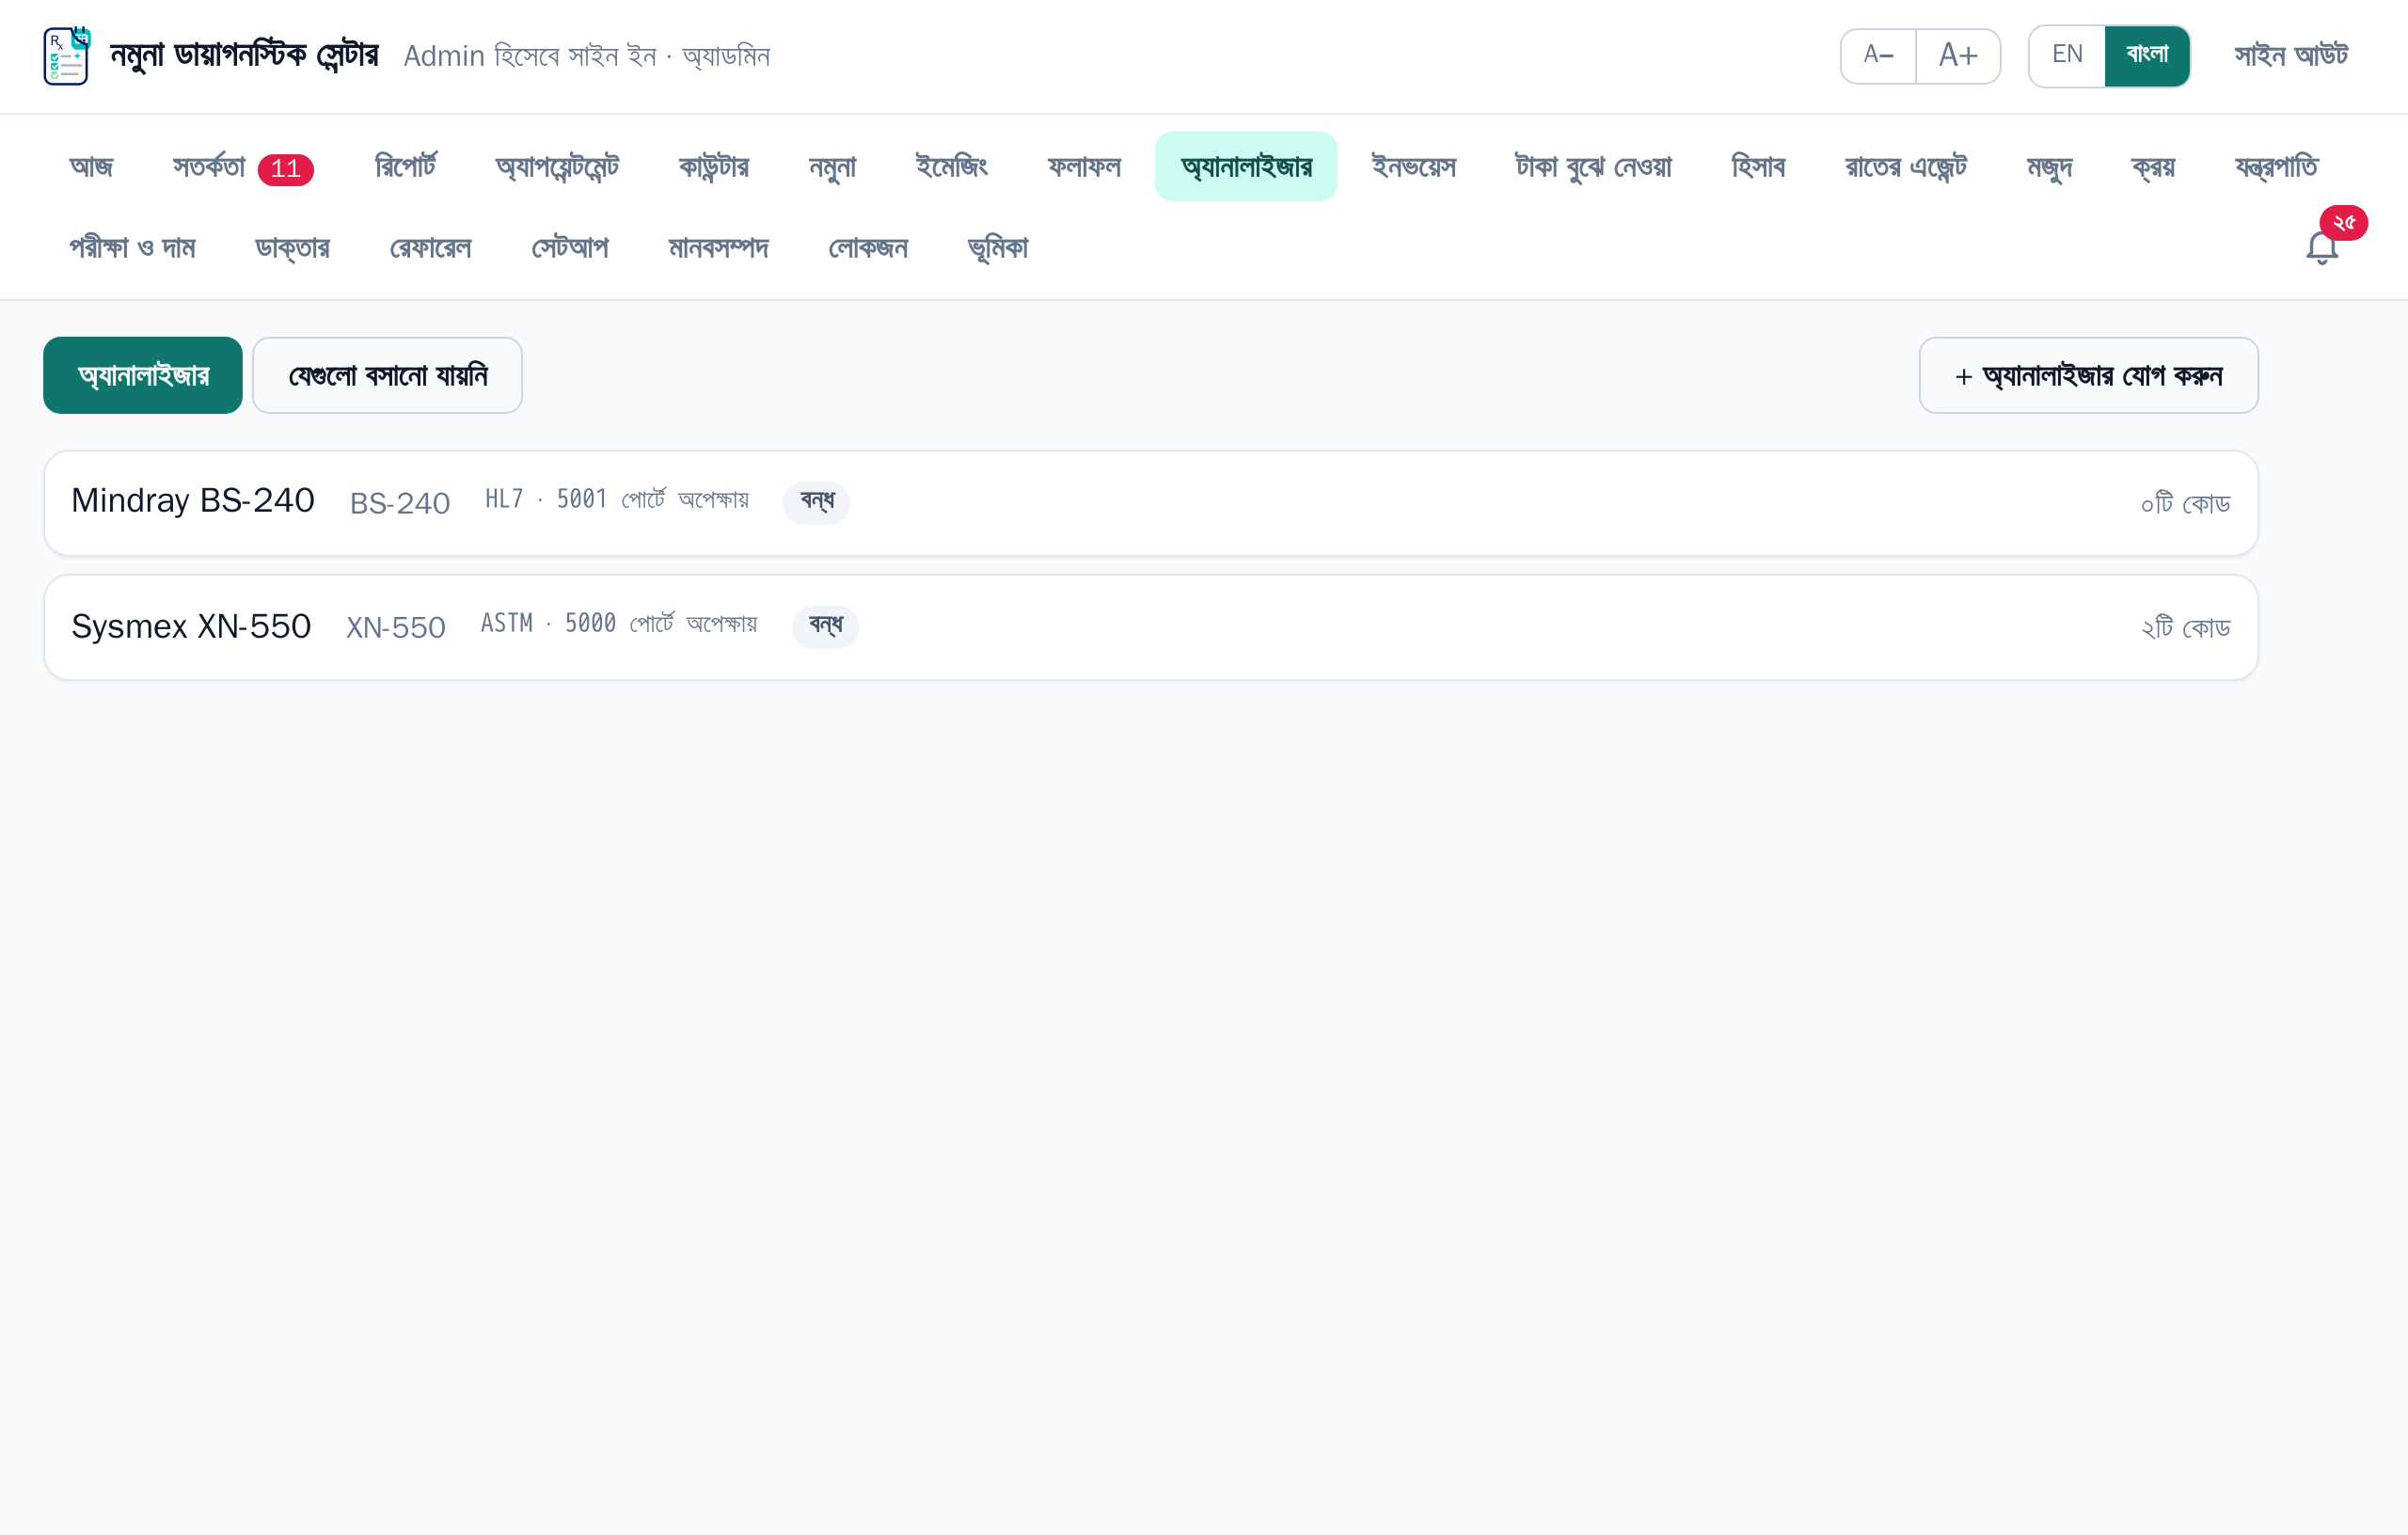Click the diagnostic center logo icon
The width and height of the screenshot is (2408, 1535).
coord(67,56)
